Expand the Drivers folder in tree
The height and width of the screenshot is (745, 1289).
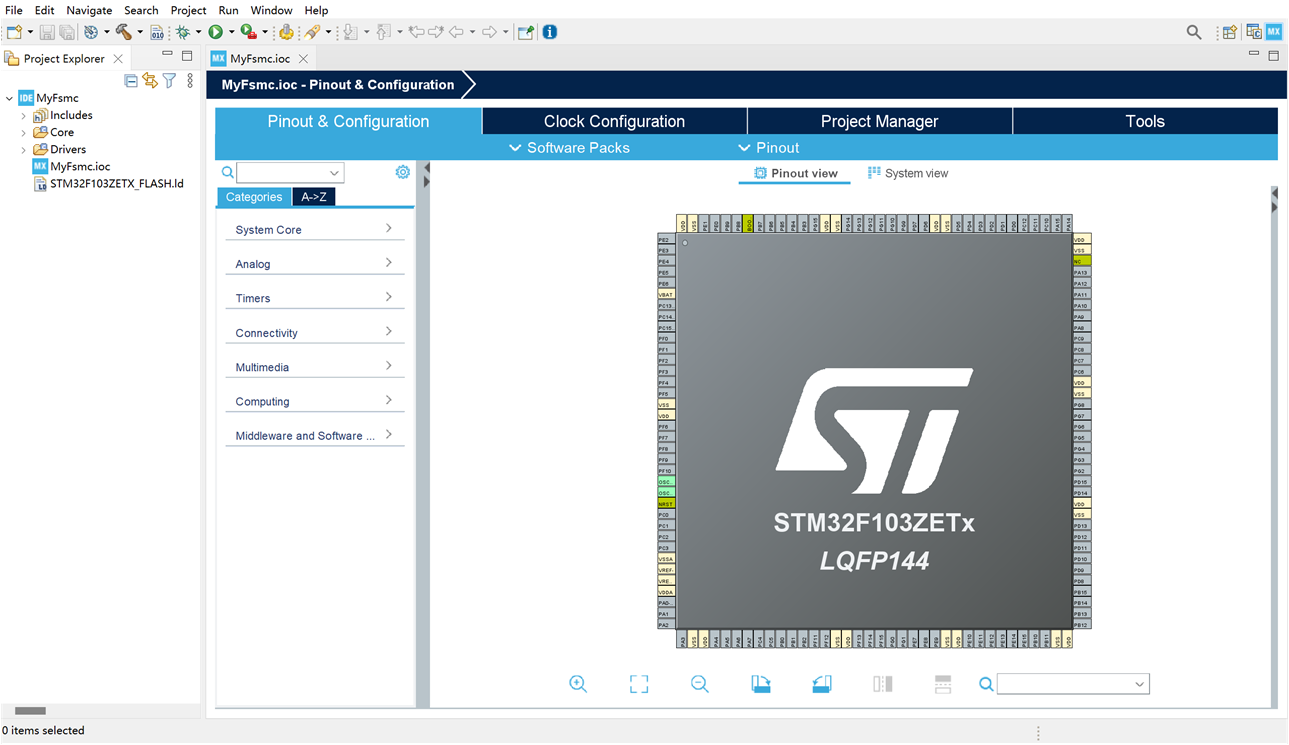point(24,150)
